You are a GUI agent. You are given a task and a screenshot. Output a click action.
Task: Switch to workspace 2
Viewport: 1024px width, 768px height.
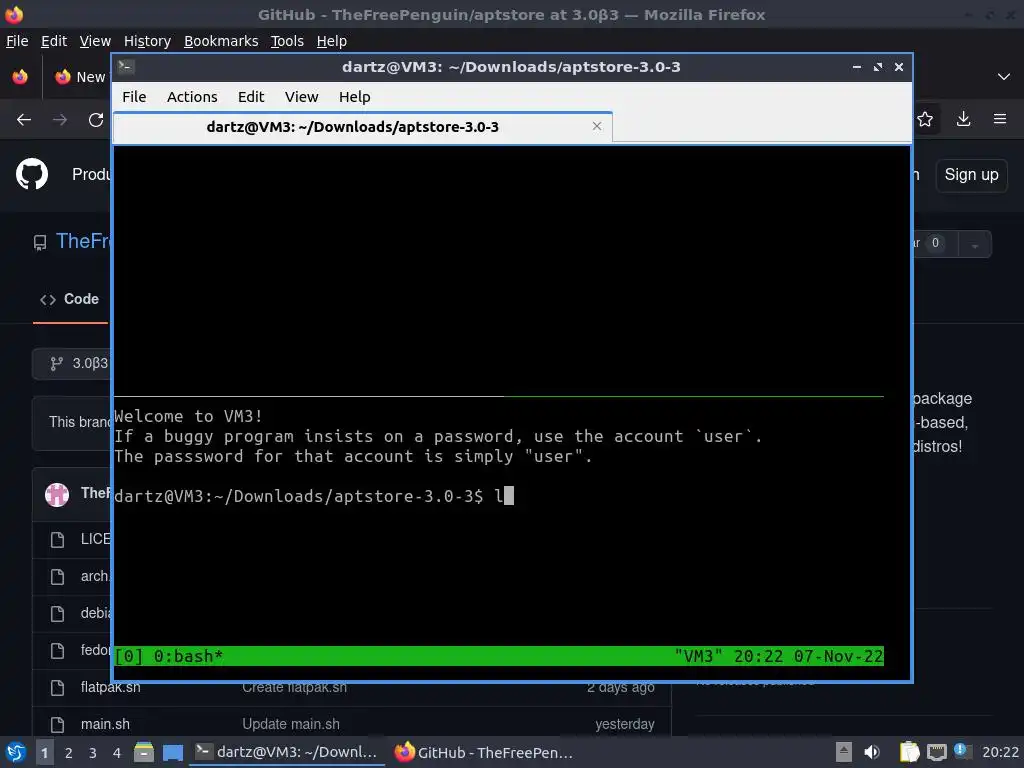(x=69, y=753)
